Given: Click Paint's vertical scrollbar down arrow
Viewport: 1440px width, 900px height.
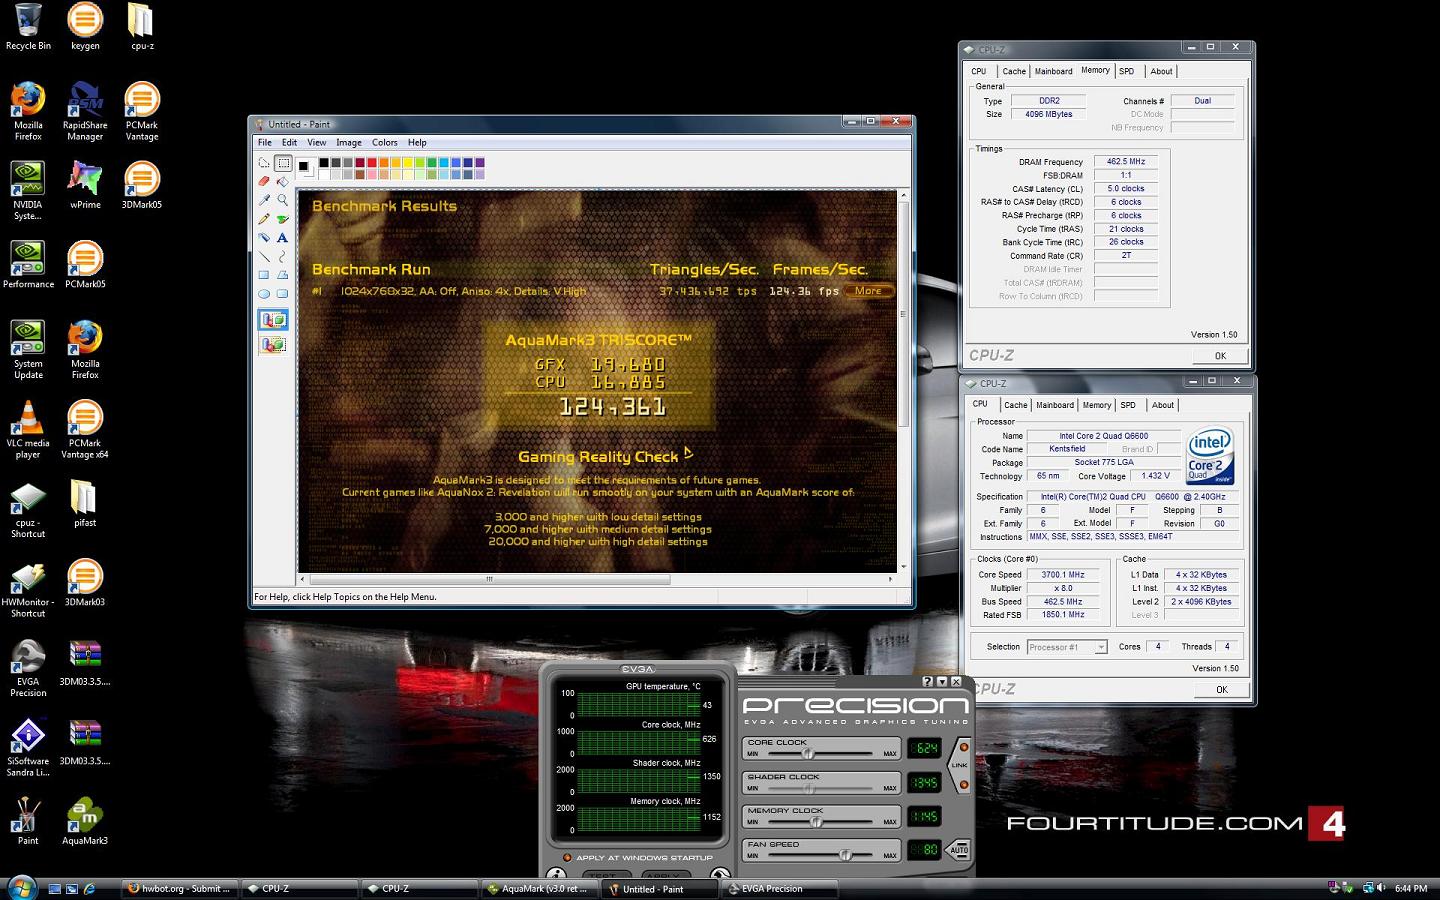Looking at the screenshot, I should (904, 566).
